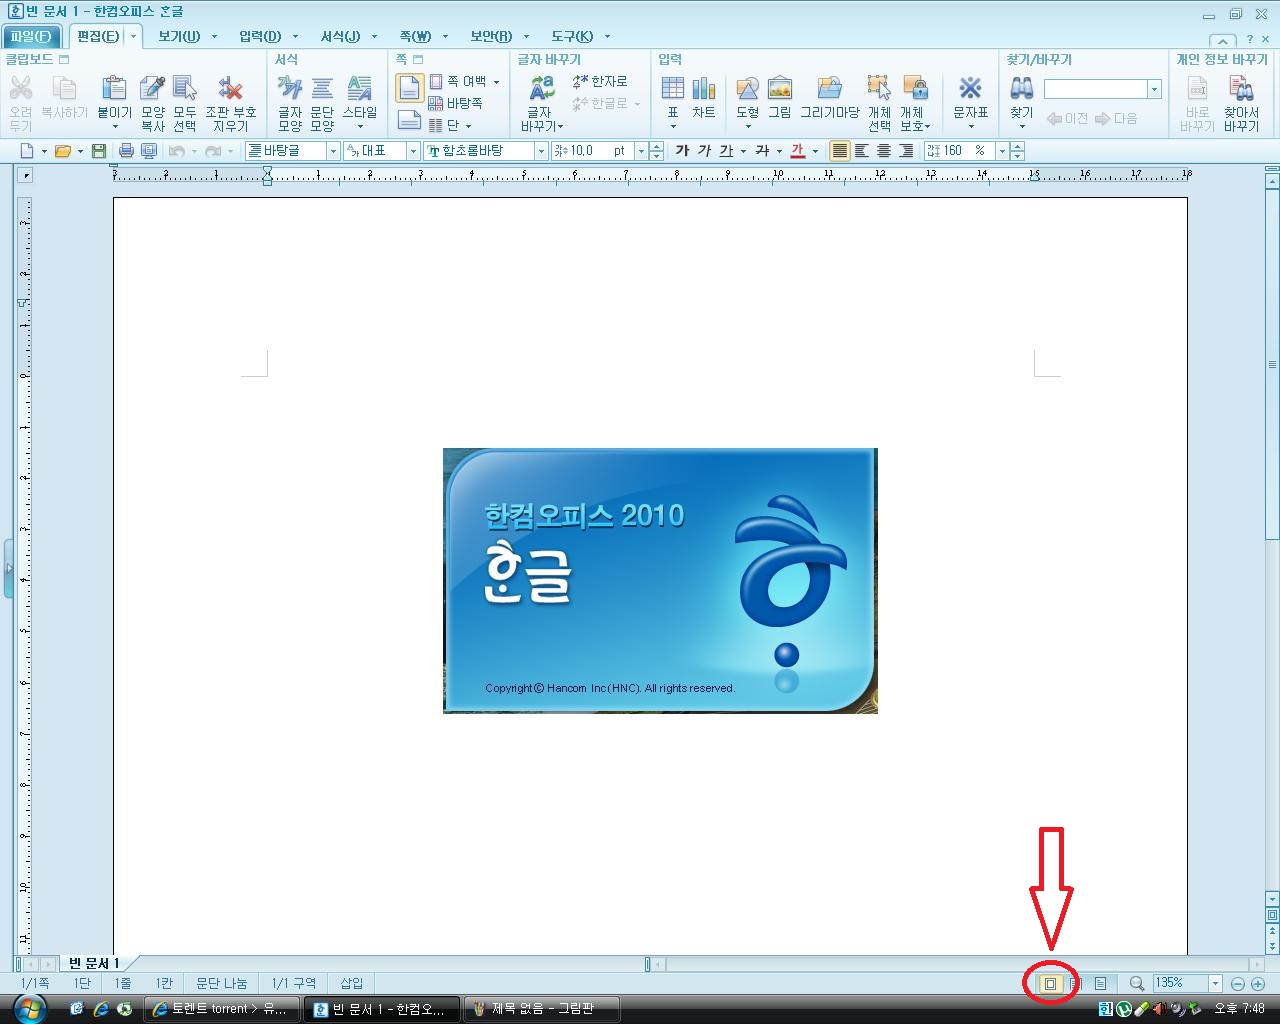Viewport: 1280px width, 1024px height.
Task: Click inside the find text input field
Action: click(x=1095, y=90)
